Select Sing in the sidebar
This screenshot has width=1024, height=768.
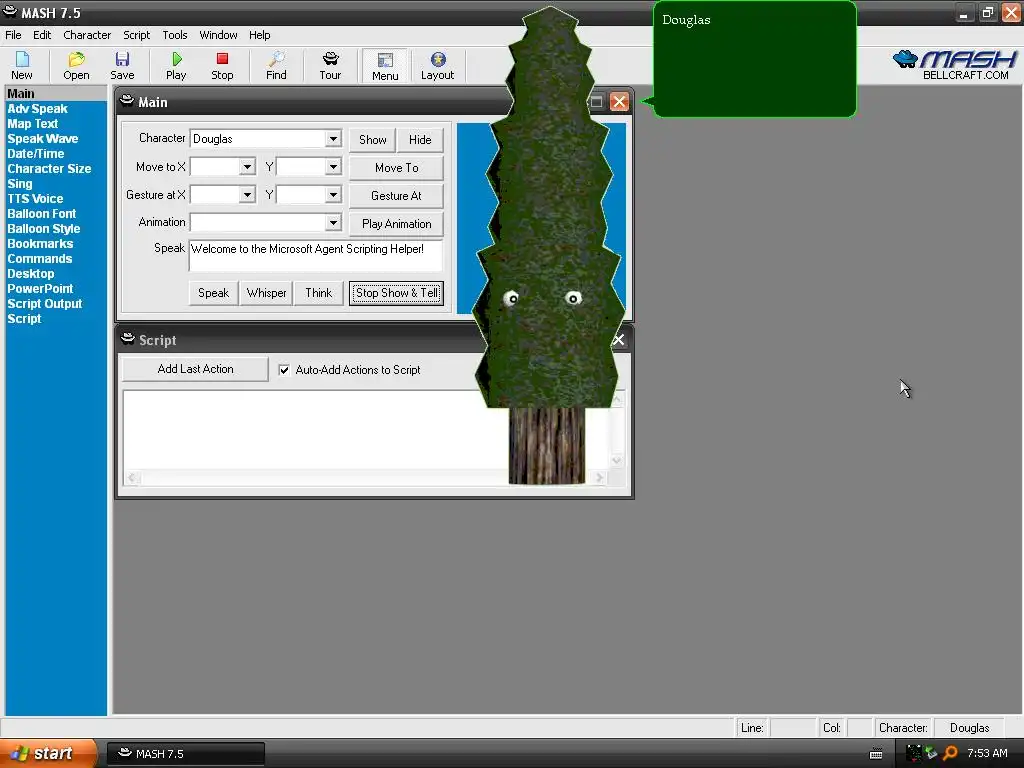click(x=20, y=184)
